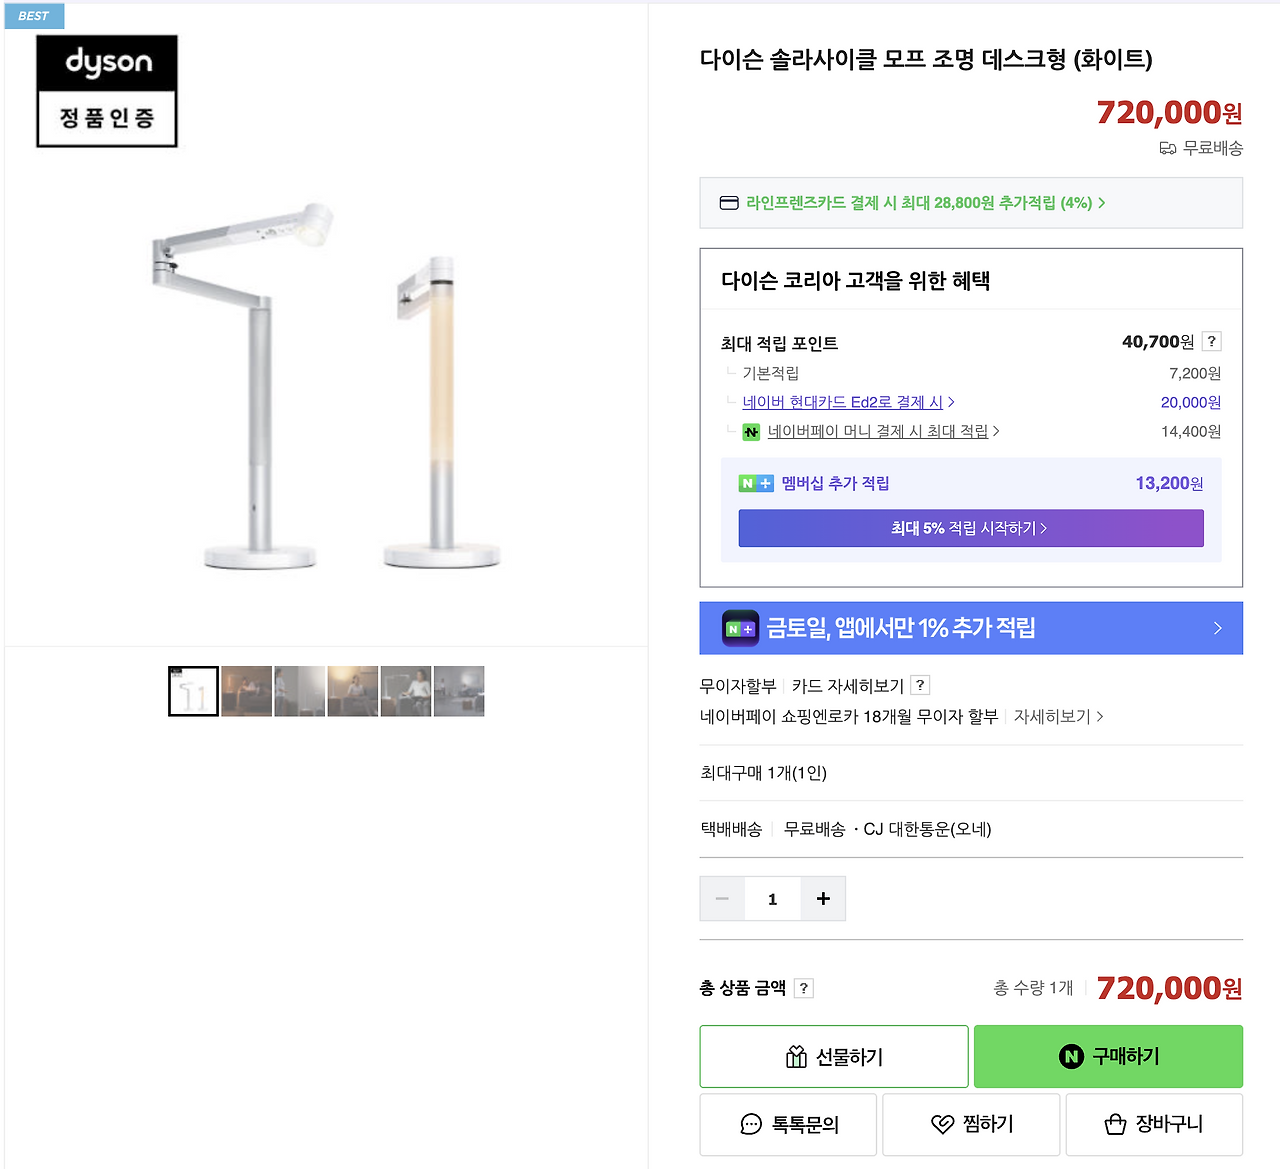
Task: Click the quantity input field
Action: pyautogui.click(x=772, y=898)
